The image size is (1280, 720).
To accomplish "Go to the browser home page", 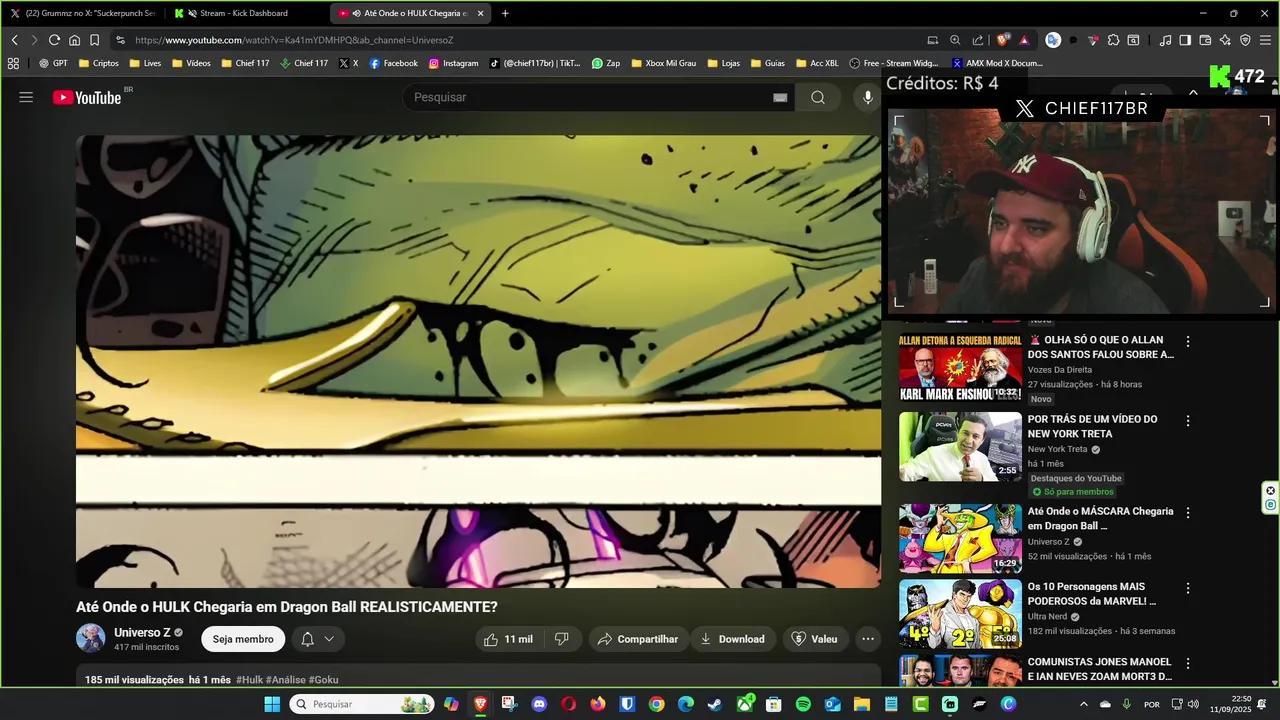I will (x=74, y=40).
